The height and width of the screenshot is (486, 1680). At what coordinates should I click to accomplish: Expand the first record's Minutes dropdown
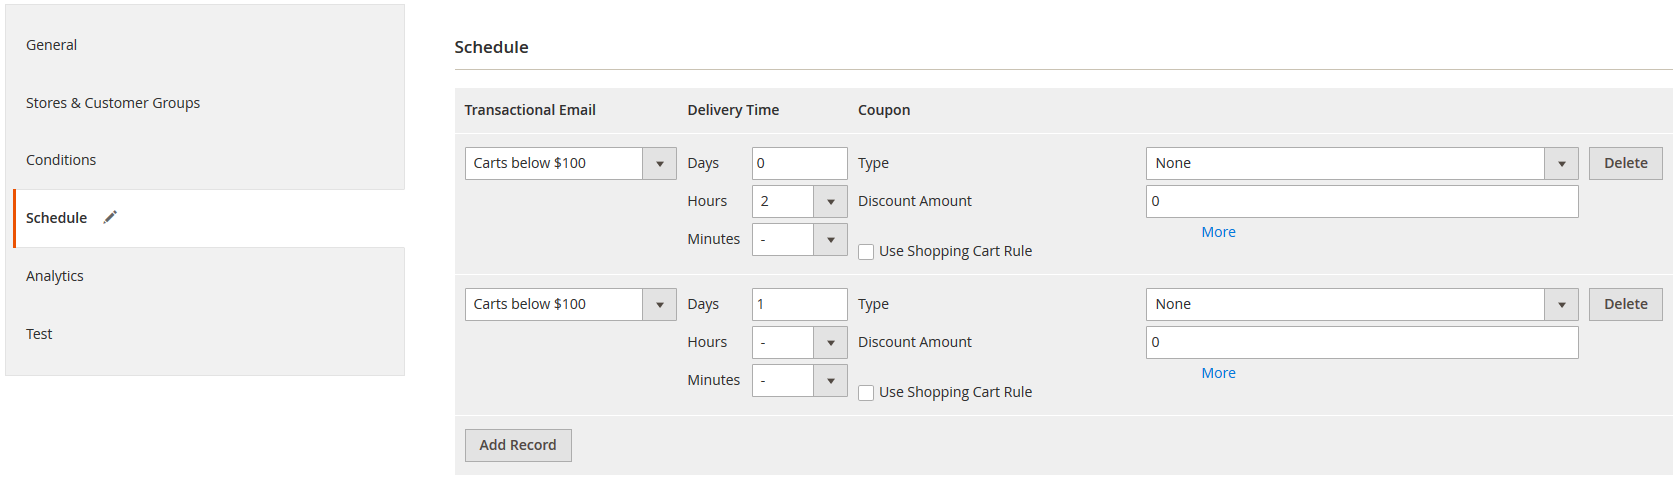click(830, 240)
